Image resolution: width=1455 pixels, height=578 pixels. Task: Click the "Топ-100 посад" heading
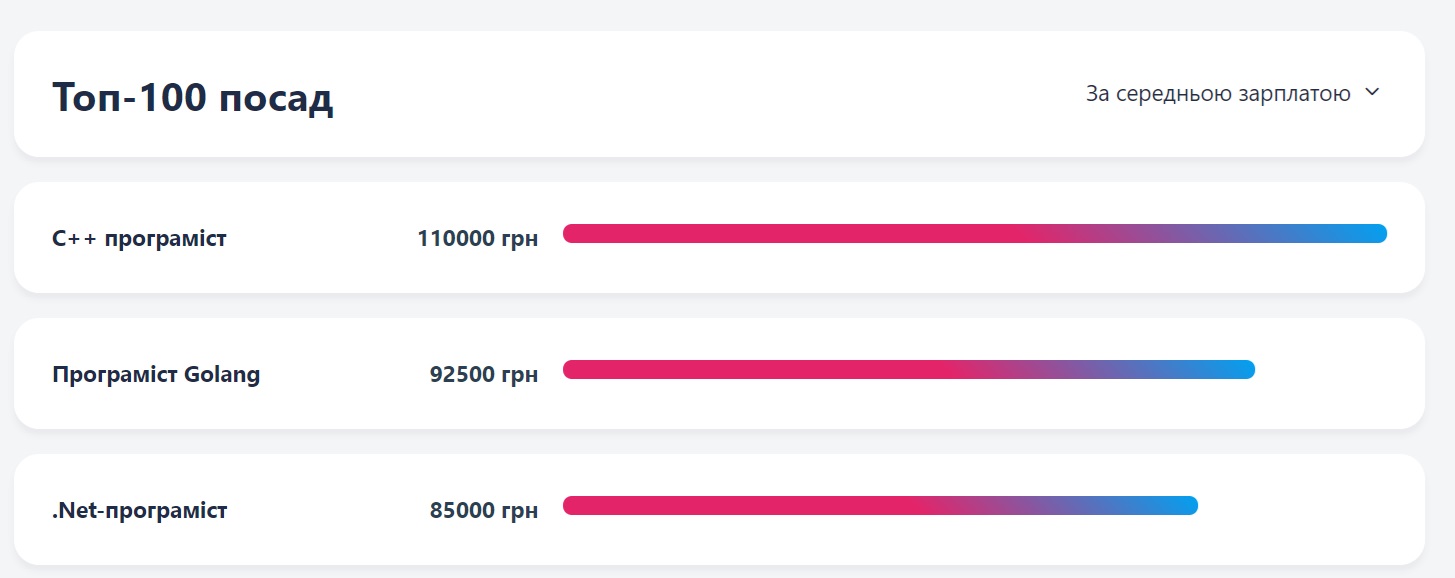point(192,98)
